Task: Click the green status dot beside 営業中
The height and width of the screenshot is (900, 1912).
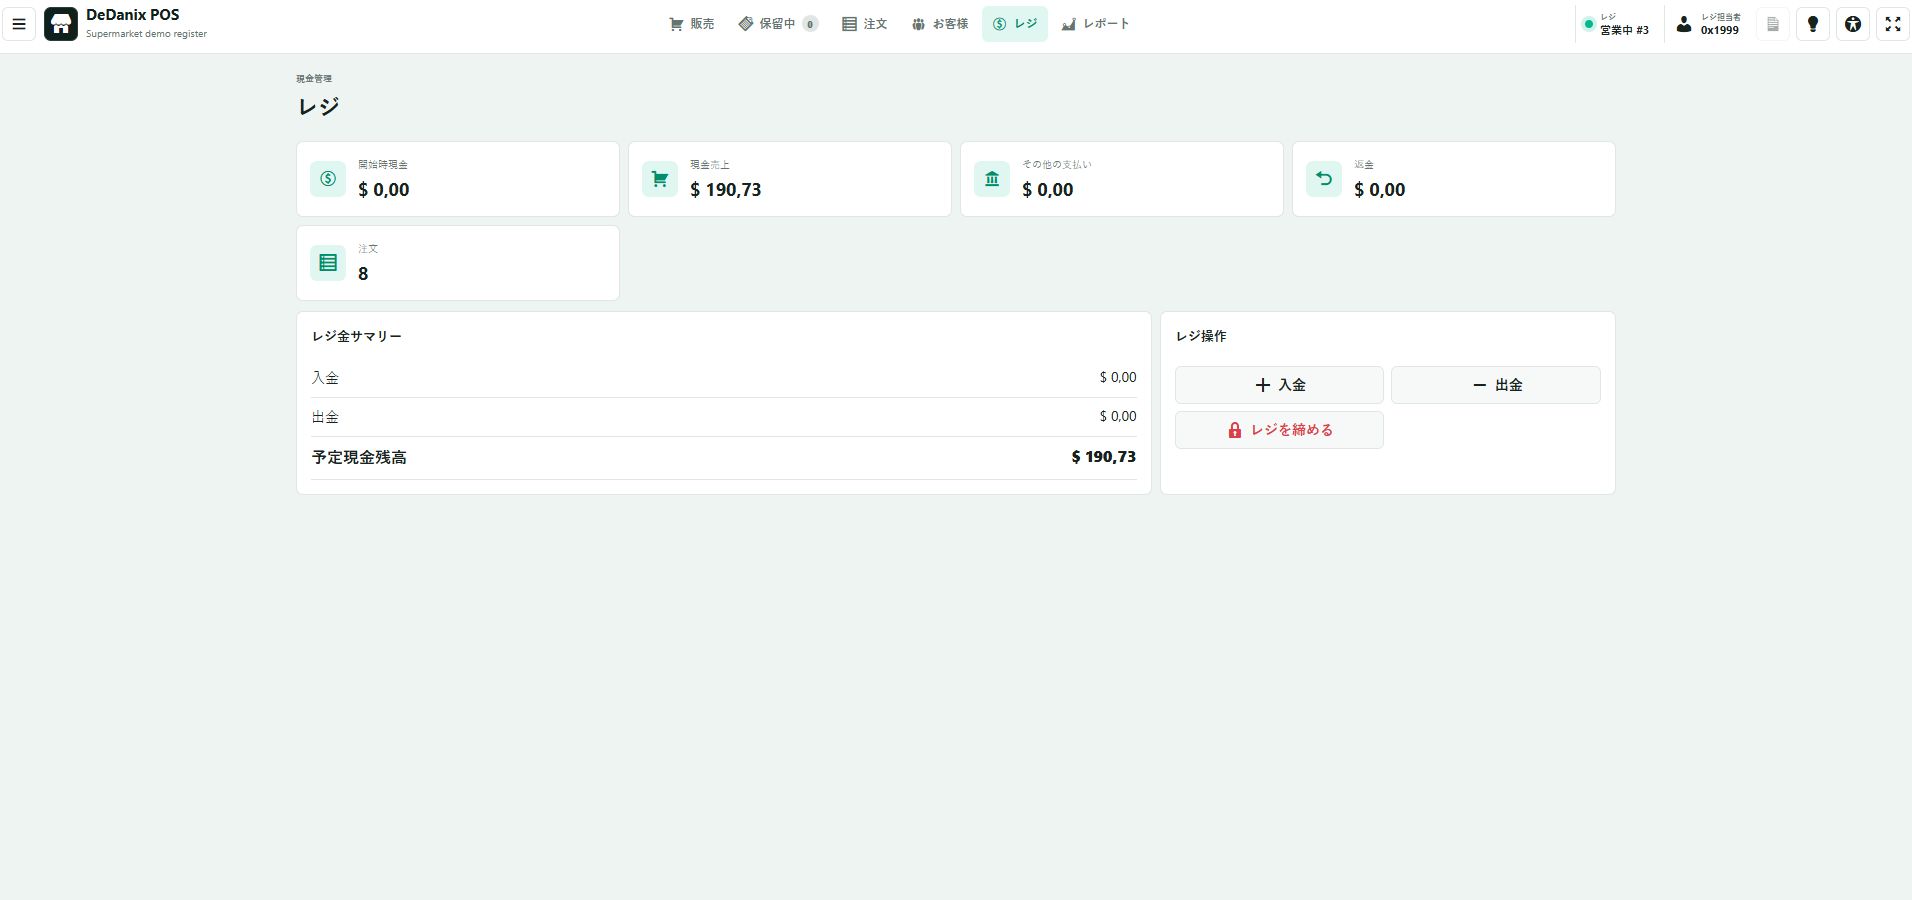Action: (1588, 24)
